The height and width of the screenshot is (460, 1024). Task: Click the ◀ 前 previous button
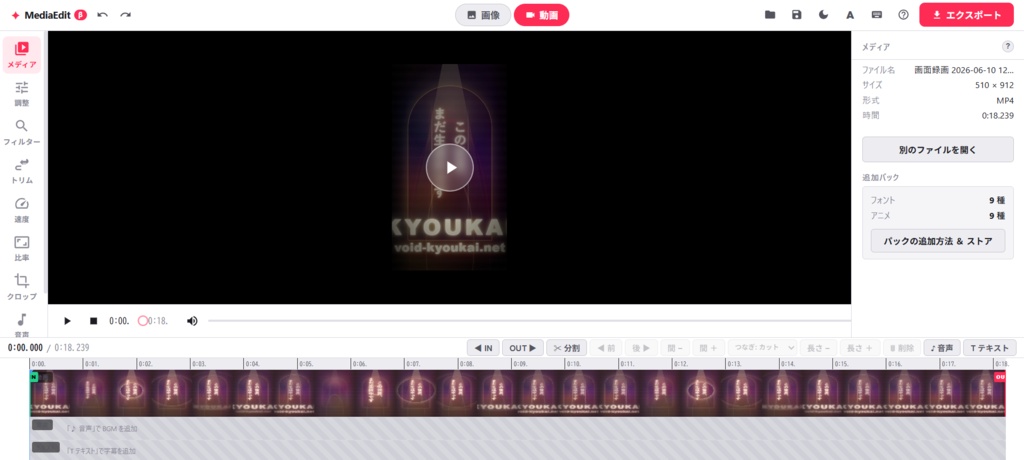606,348
